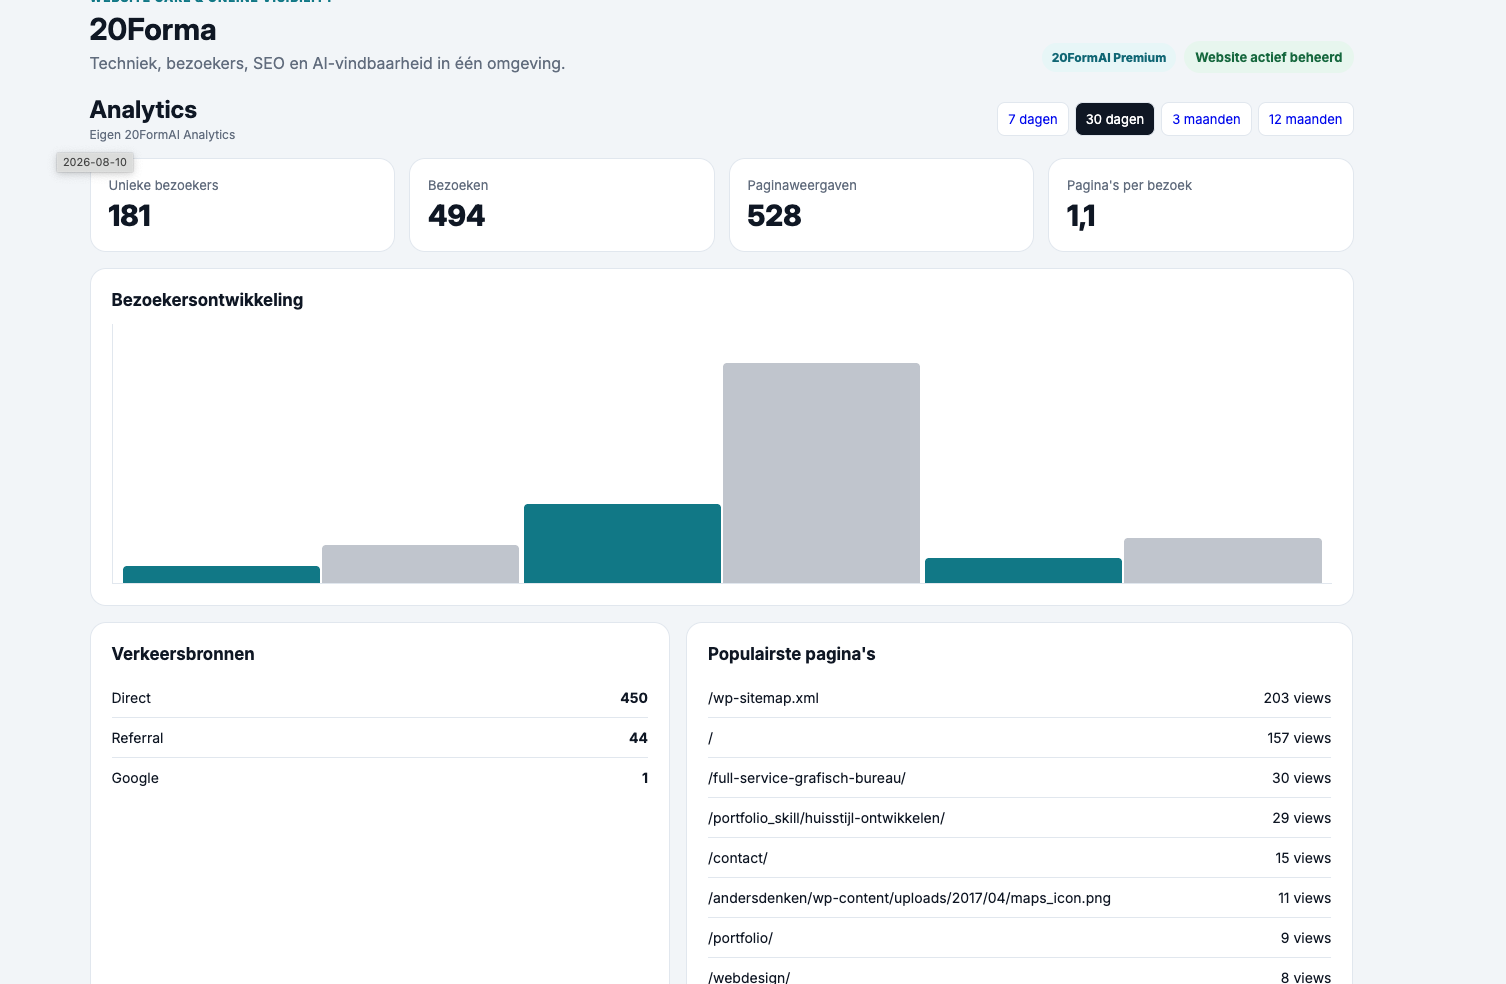This screenshot has width=1506, height=984.
Task: Select the 7 dagen period
Action: [1033, 119]
